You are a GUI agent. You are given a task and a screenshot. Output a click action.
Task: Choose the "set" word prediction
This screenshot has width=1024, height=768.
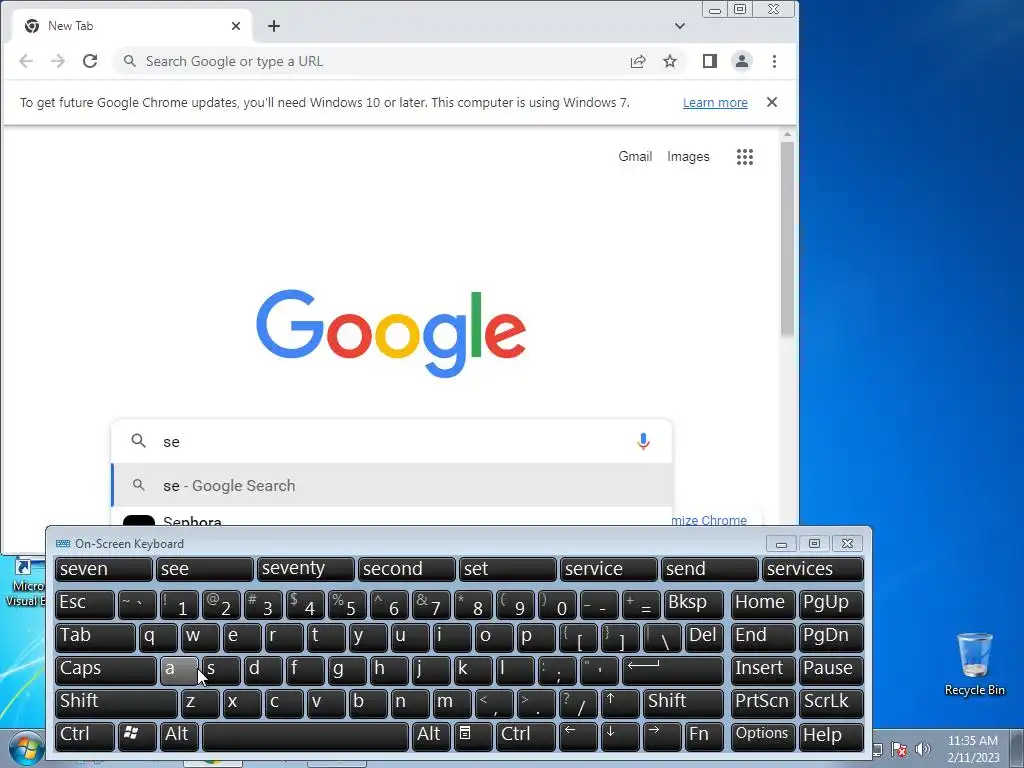(507, 569)
